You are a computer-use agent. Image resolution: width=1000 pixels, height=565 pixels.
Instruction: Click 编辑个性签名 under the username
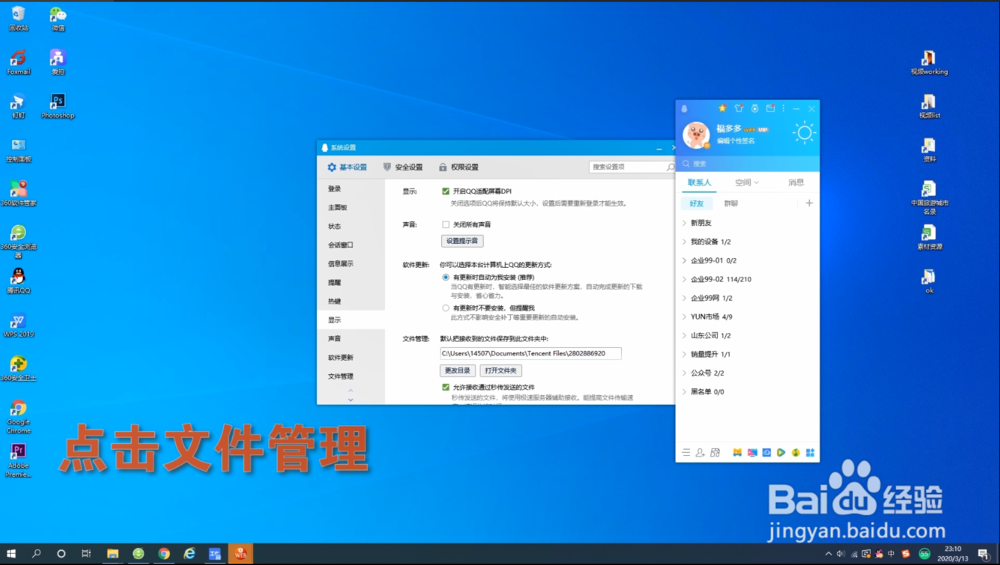click(735, 141)
